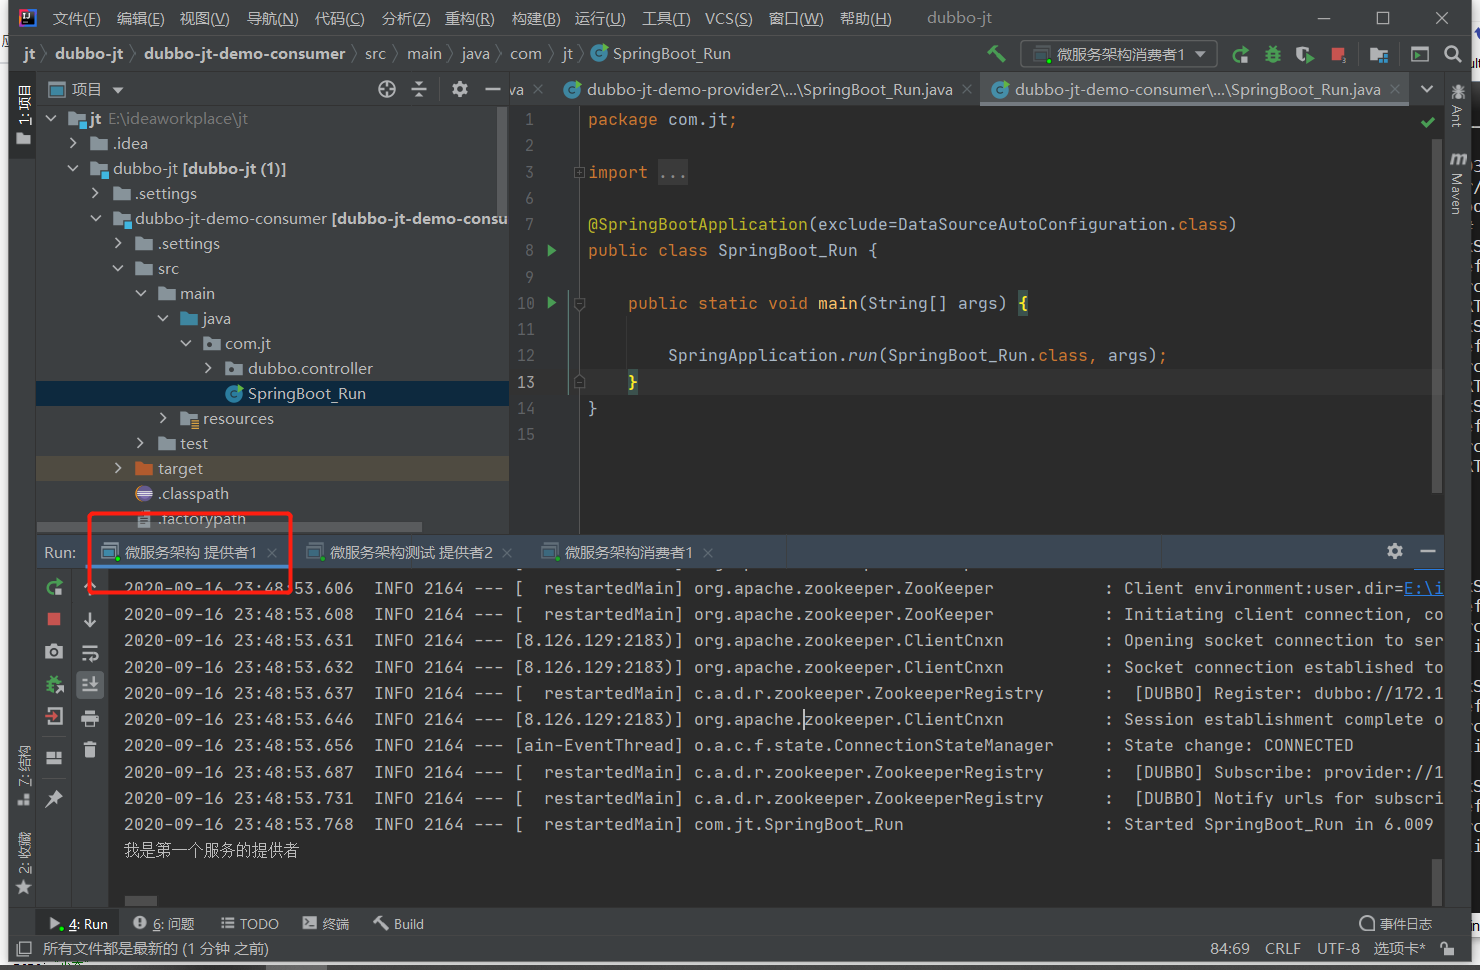Show hidden editor tabs chevron

coord(1427,89)
